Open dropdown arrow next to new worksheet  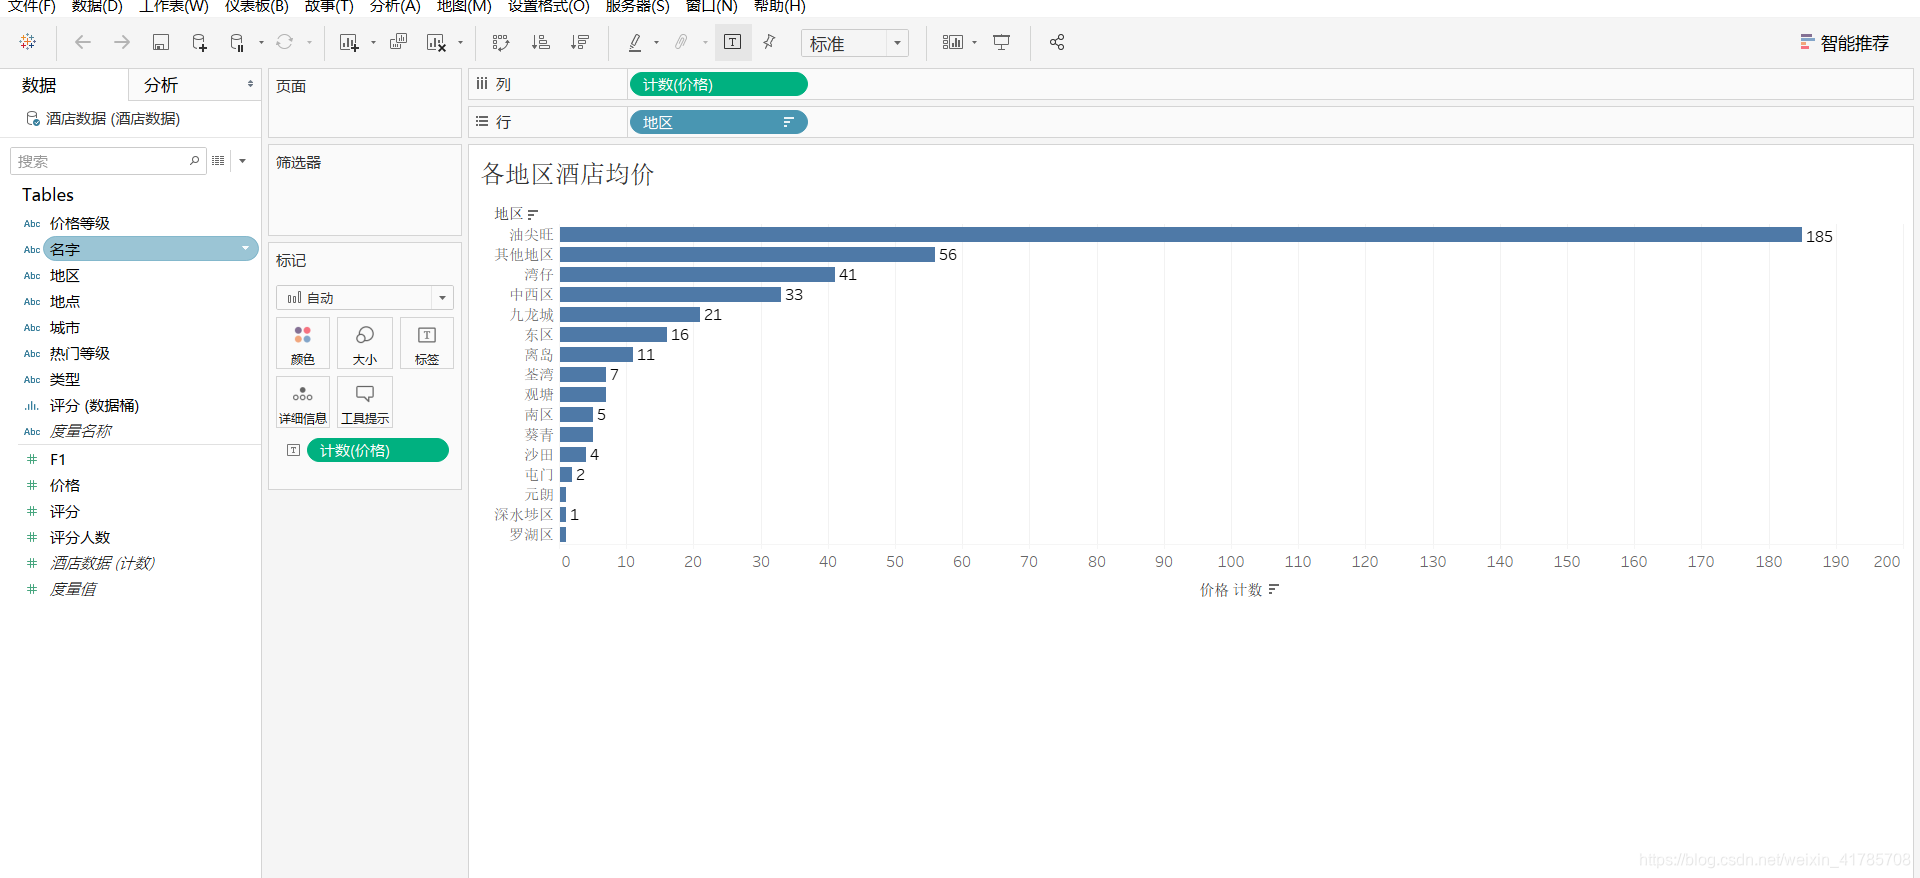click(x=373, y=43)
